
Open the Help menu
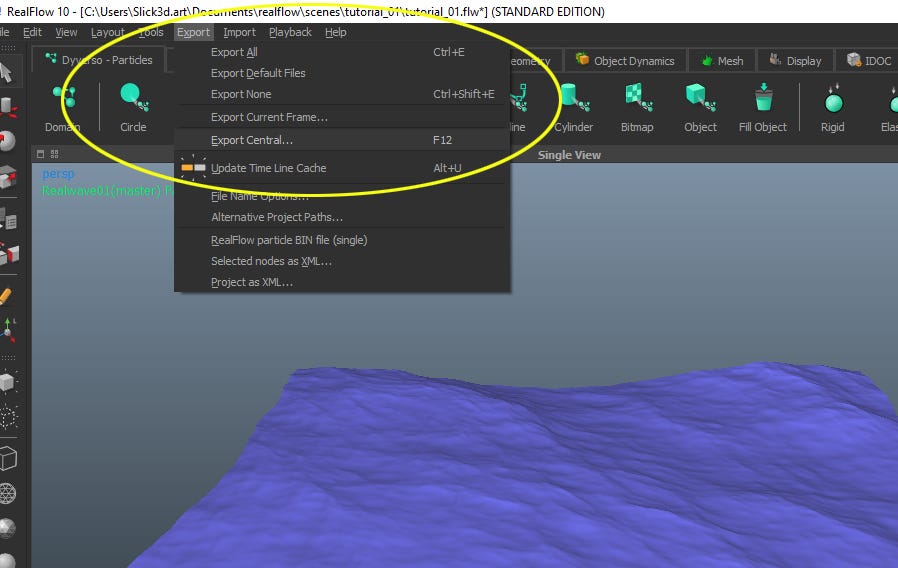pos(336,32)
